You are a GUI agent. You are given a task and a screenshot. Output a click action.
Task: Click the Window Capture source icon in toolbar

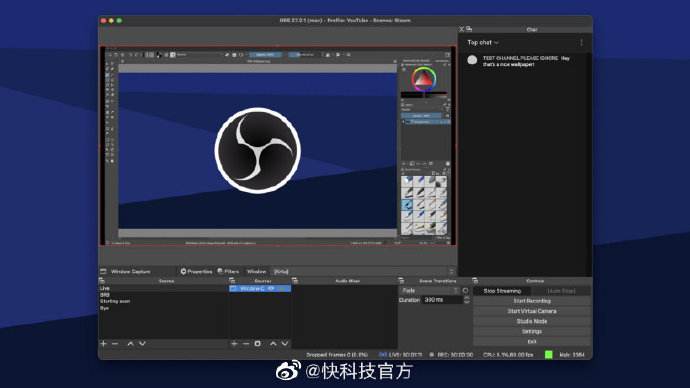point(103,271)
